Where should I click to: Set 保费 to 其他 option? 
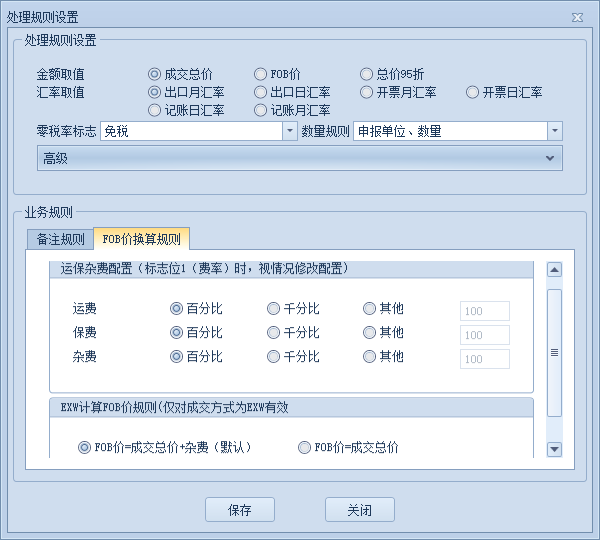(x=370, y=333)
